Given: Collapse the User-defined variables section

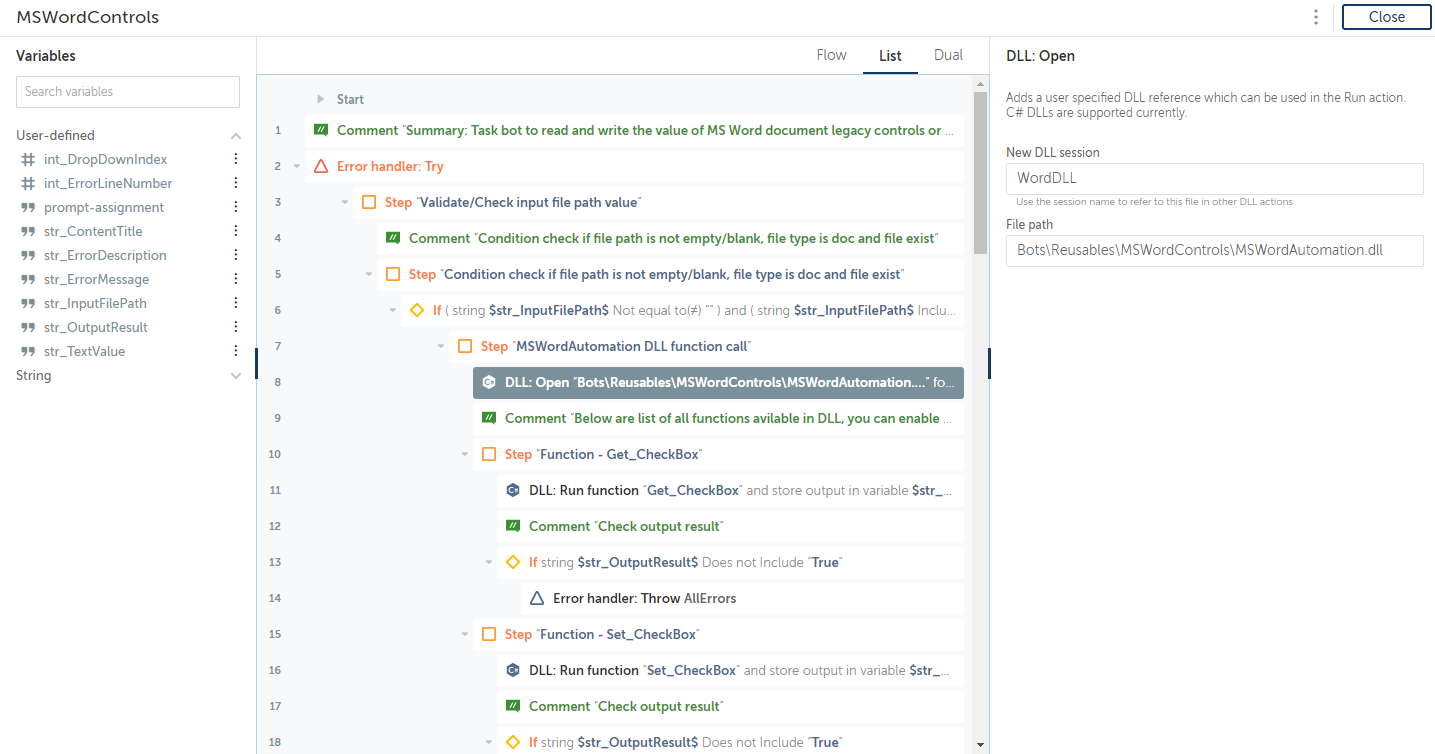Looking at the screenshot, I should point(236,136).
